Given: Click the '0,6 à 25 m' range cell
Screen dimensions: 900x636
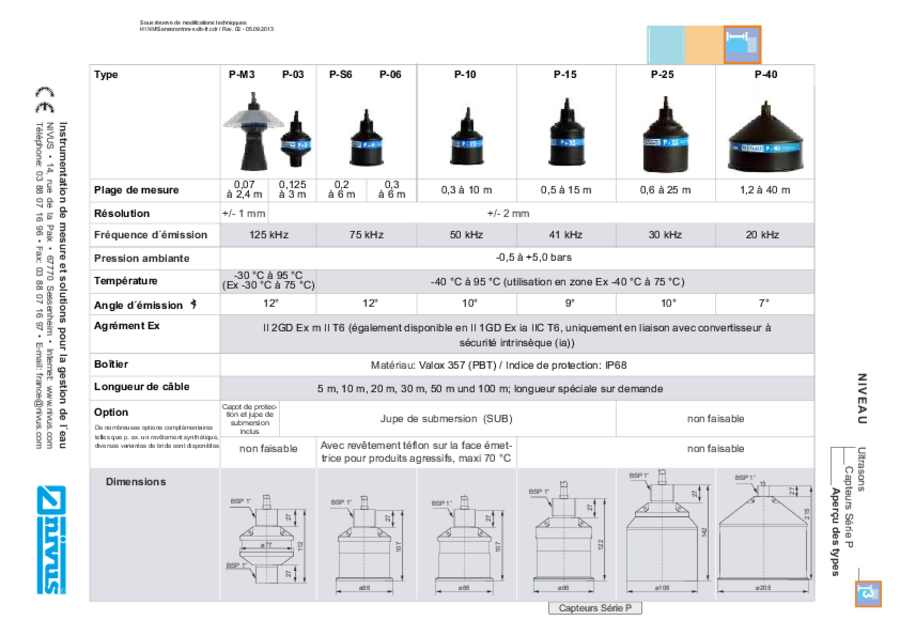Looking at the screenshot, I should (665, 190).
